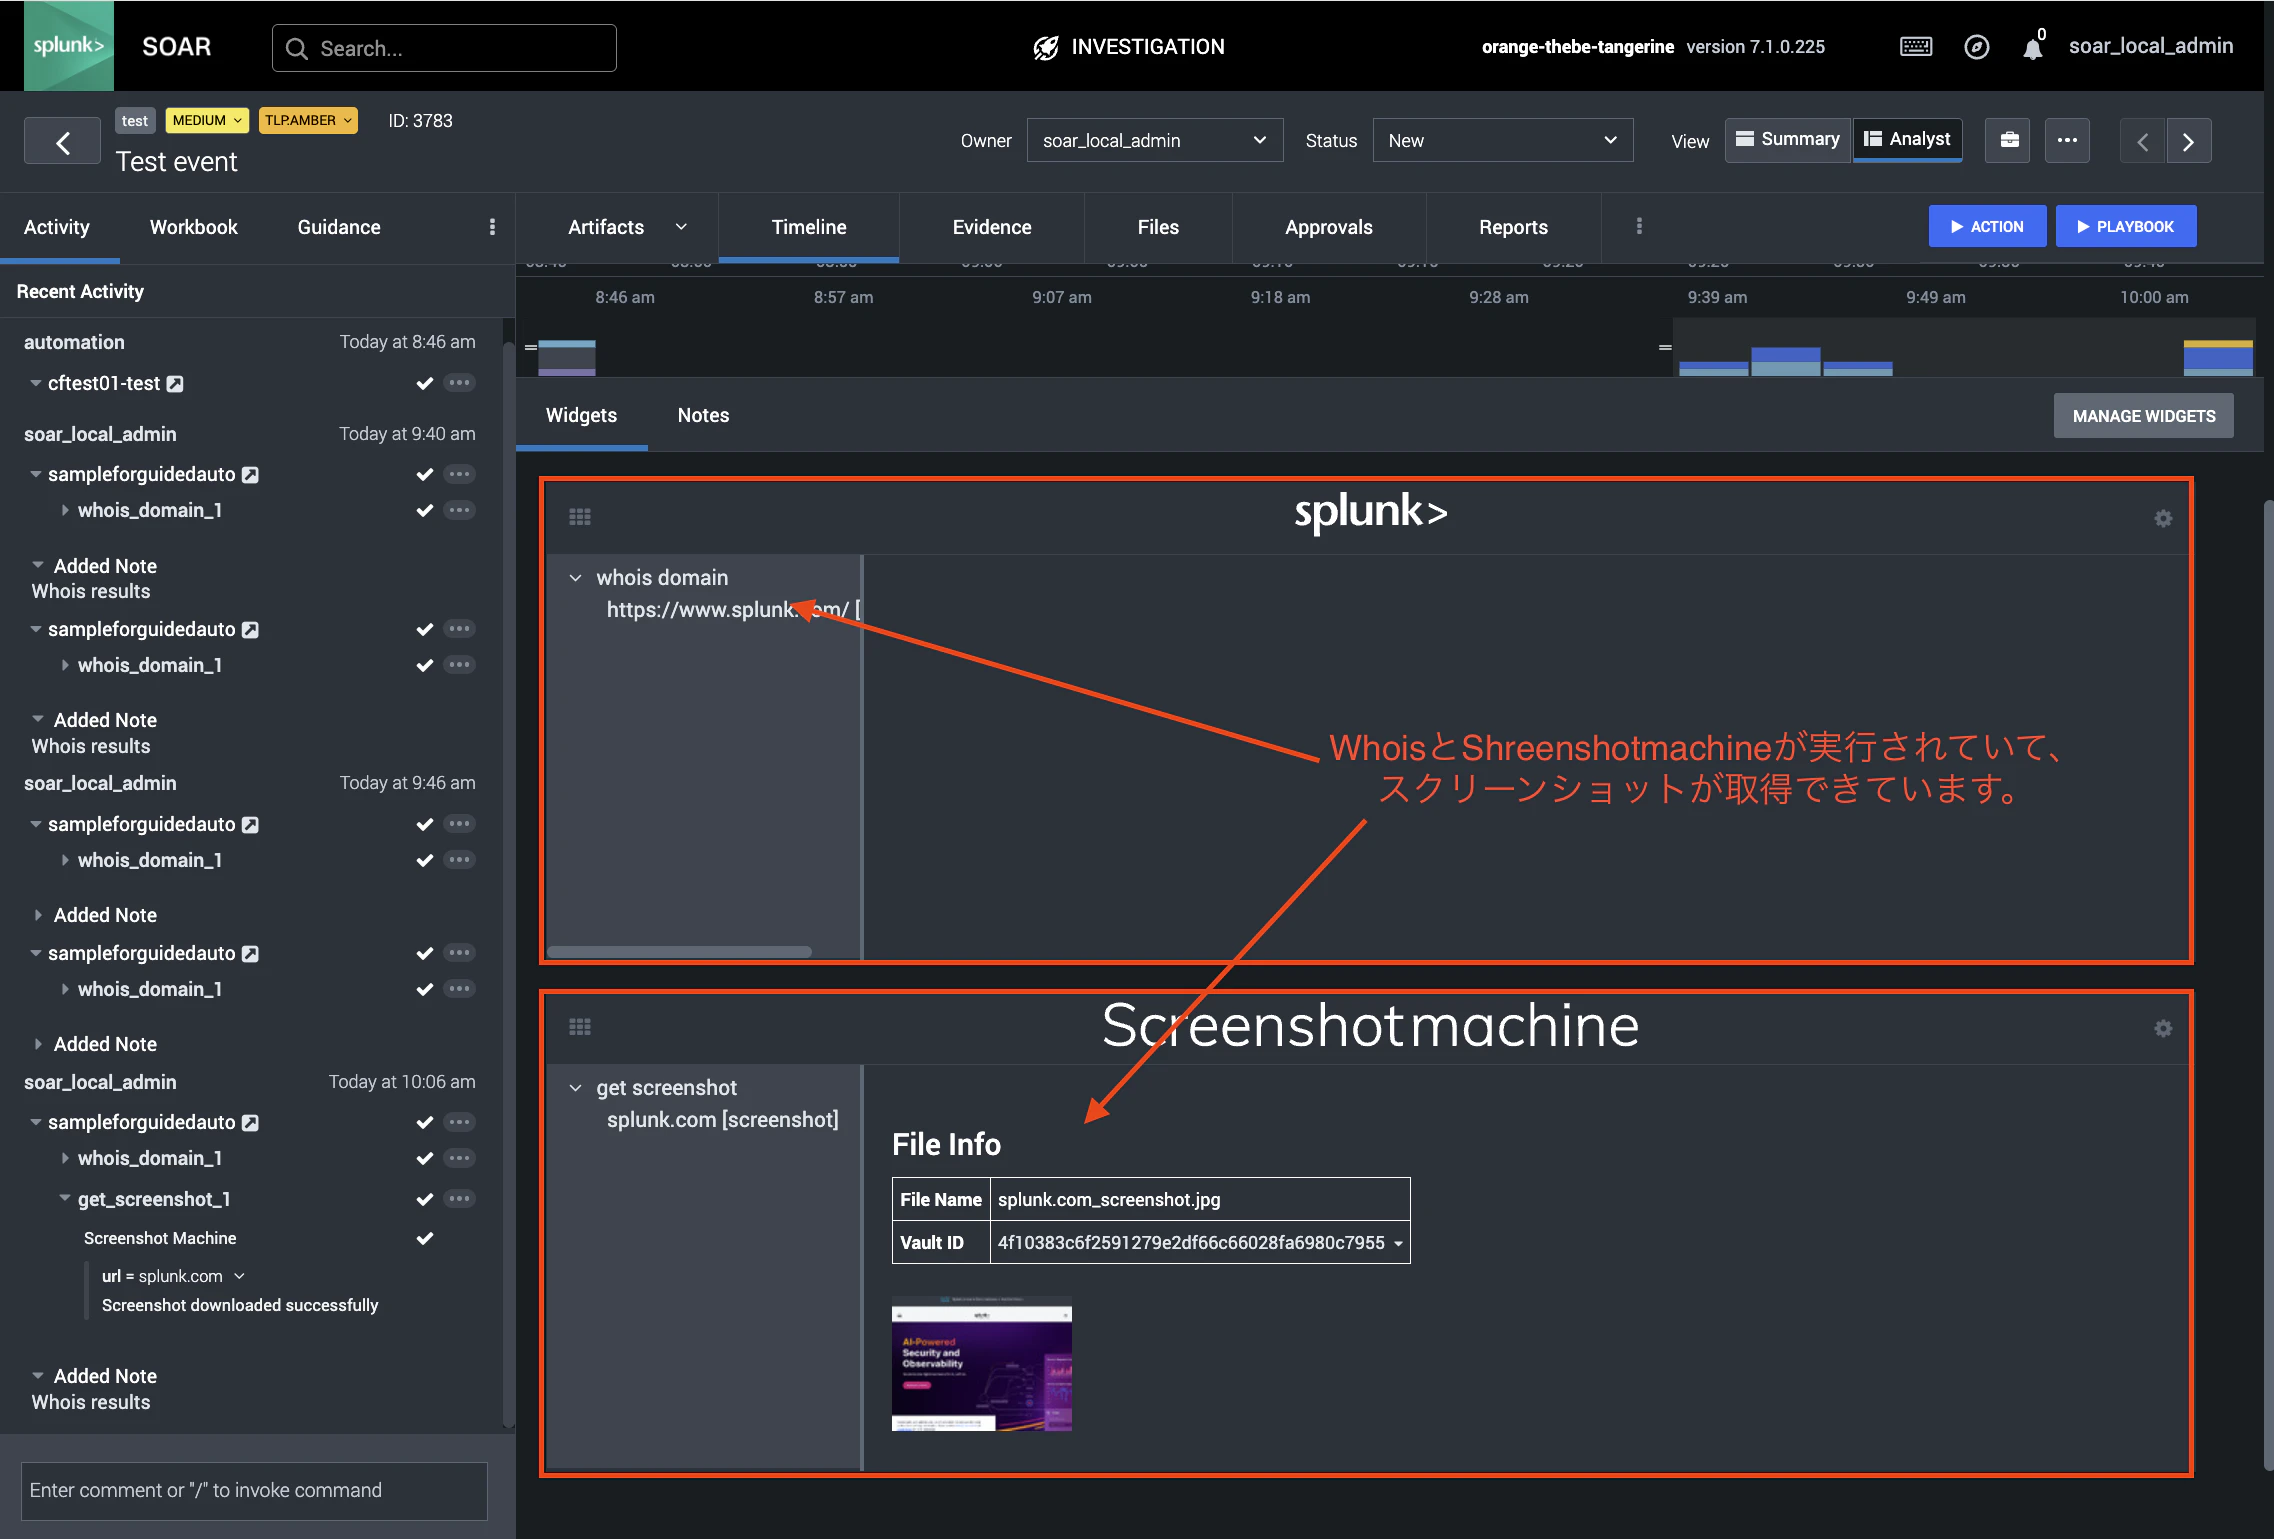Open cftest01-test playbook link icon
This screenshot has height=1539, width=2274.
pyautogui.click(x=175, y=384)
